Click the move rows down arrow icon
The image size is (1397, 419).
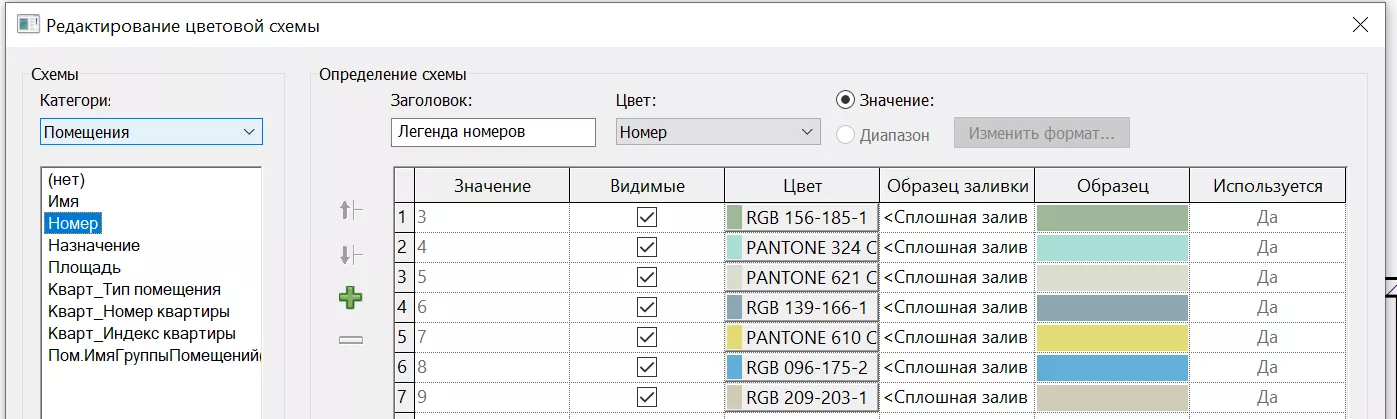351,255
